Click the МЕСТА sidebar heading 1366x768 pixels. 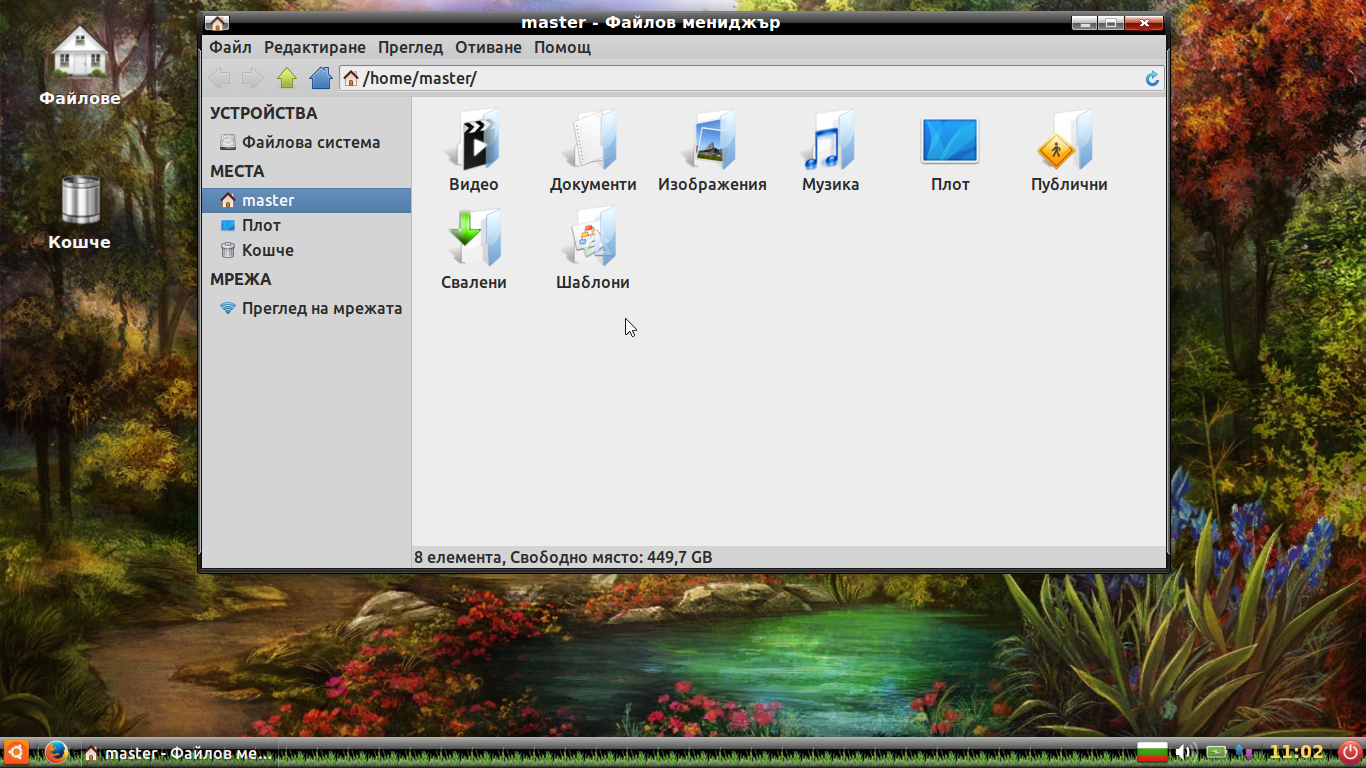[x=237, y=171]
